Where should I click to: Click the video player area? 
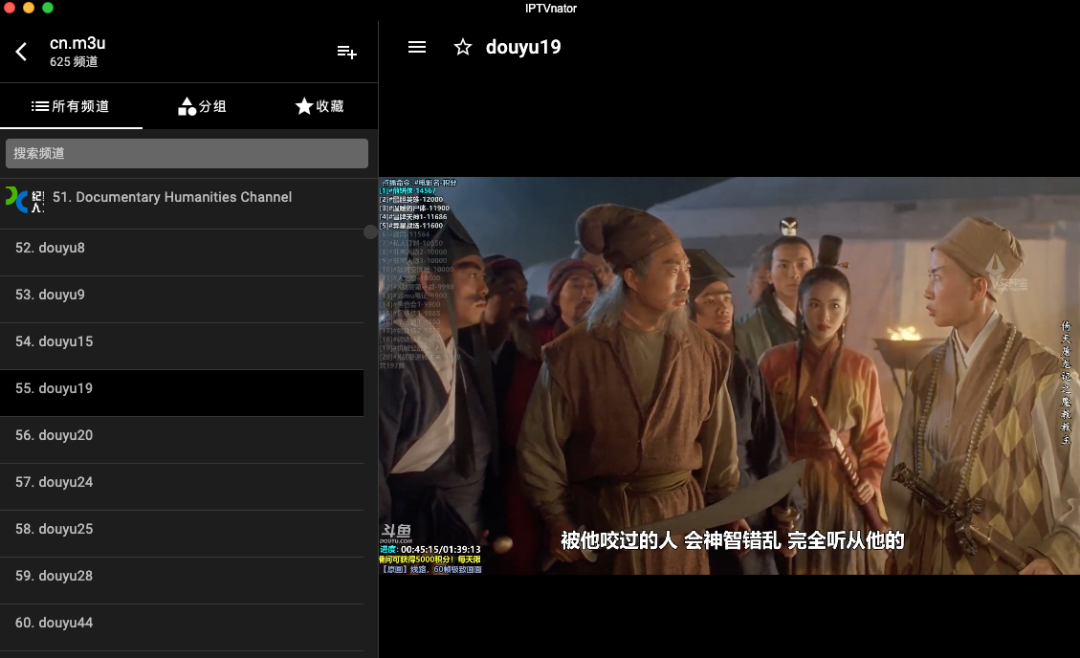click(x=729, y=375)
